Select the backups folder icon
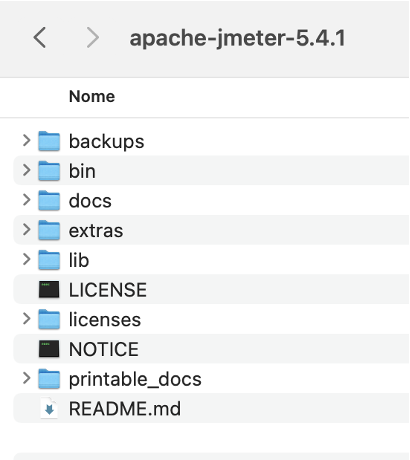Viewport: 410px width, 460px height. (x=49, y=141)
